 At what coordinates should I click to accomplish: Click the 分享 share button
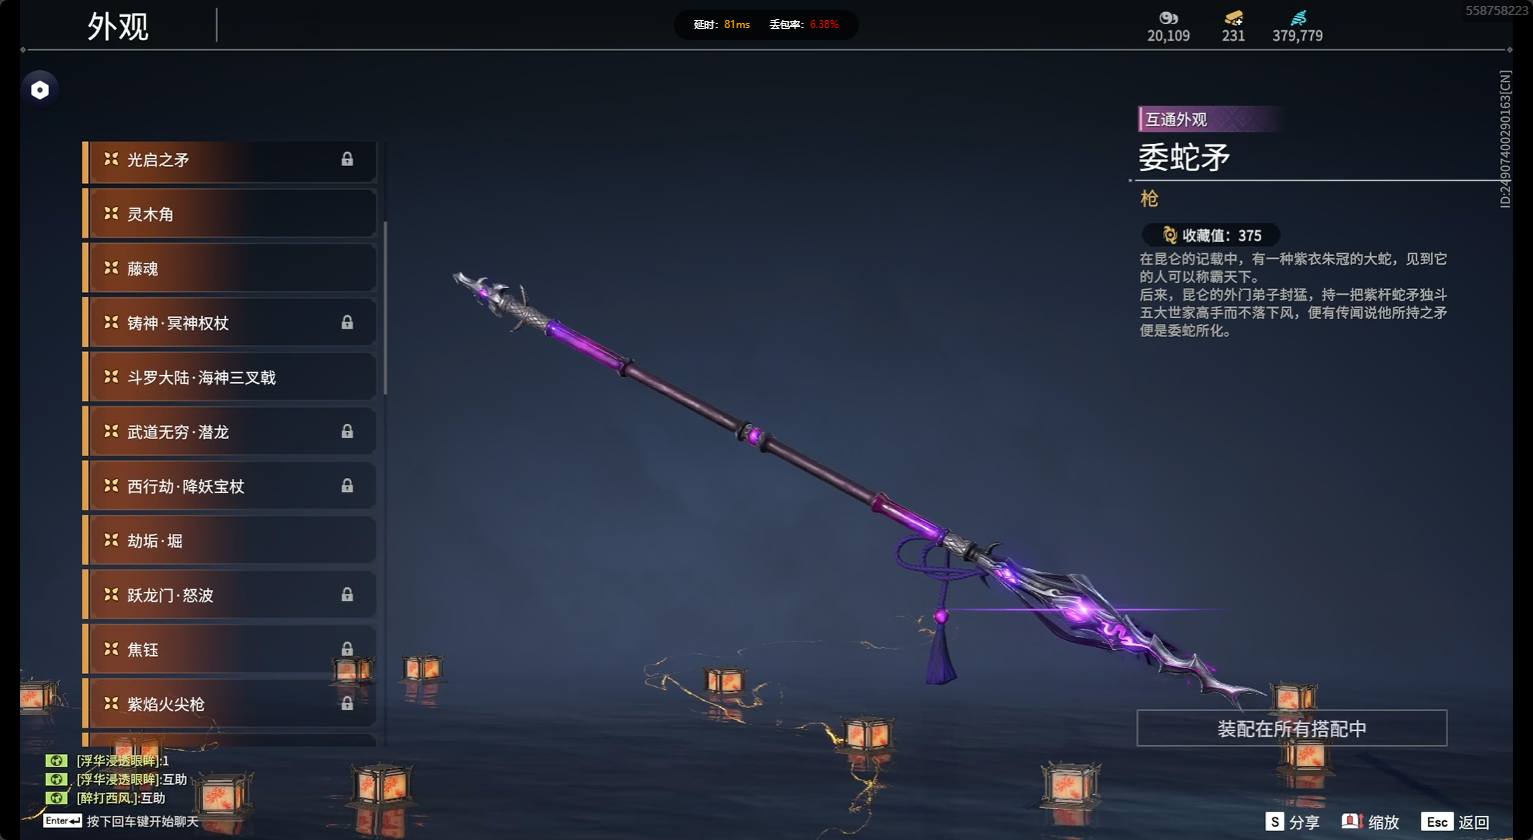[x=1292, y=822]
